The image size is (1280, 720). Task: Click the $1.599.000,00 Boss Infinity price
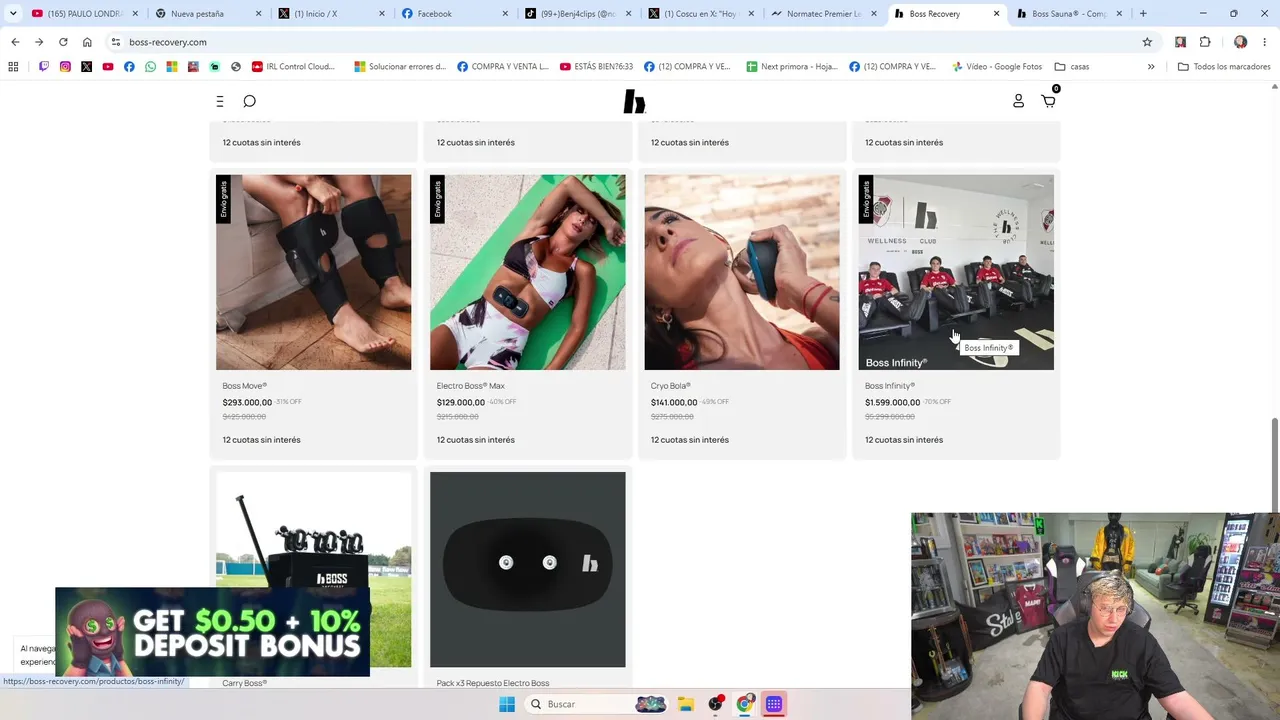893,403
